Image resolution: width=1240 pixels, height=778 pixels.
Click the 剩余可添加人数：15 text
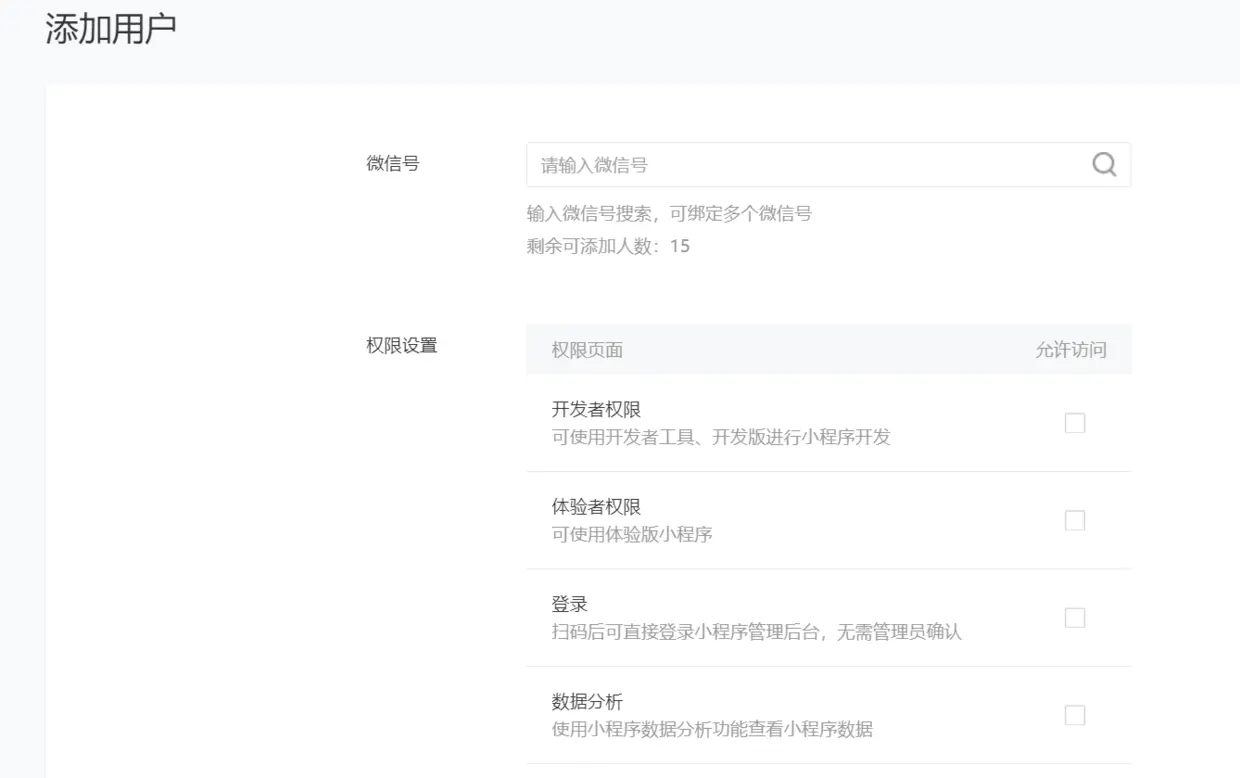click(x=608, y=246)
